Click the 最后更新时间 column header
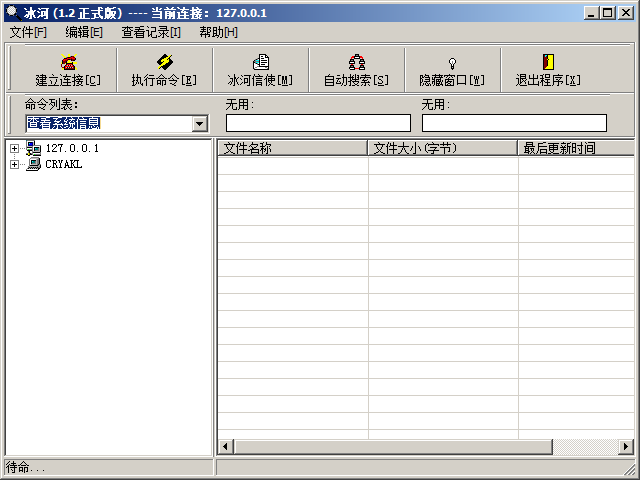The image size is (640, 480). click(x=574, y=148)
